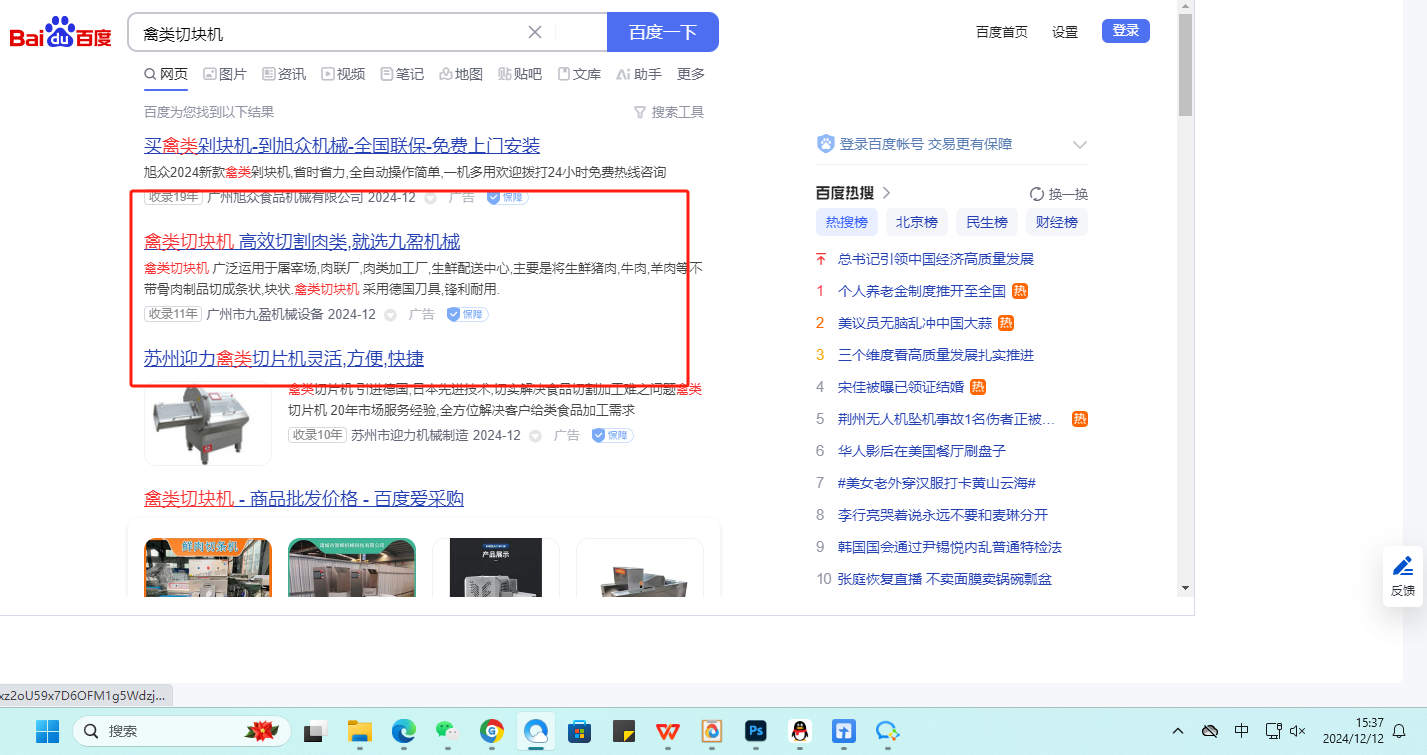
Task: Open the 搜索工具 filter options
Action: [x=669, y=112]
